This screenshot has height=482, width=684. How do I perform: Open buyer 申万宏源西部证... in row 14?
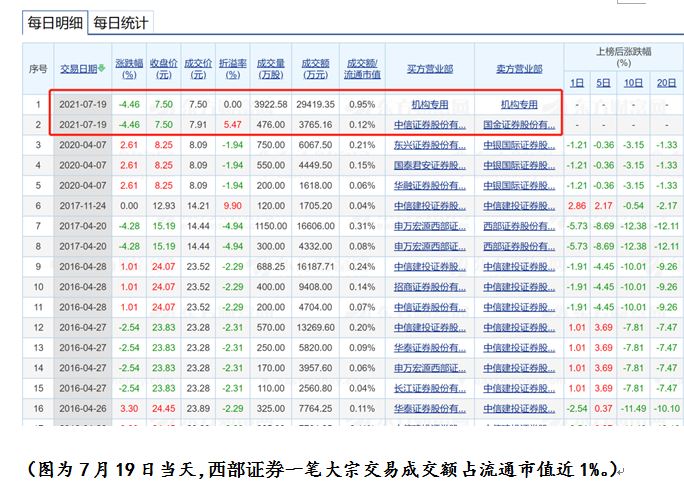coord(430,368)
